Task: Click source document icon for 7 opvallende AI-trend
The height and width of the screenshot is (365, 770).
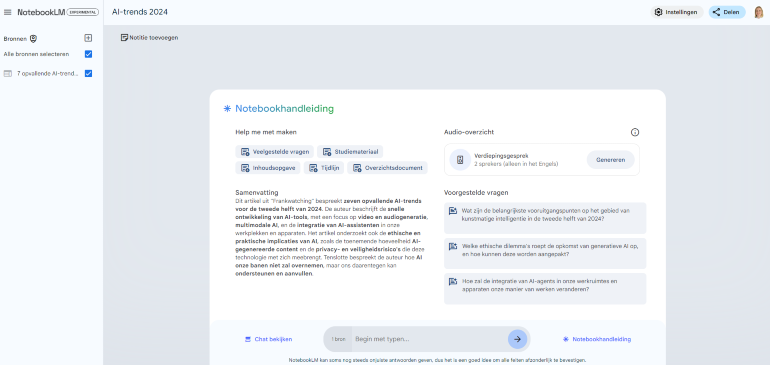Action: point(7,74)
